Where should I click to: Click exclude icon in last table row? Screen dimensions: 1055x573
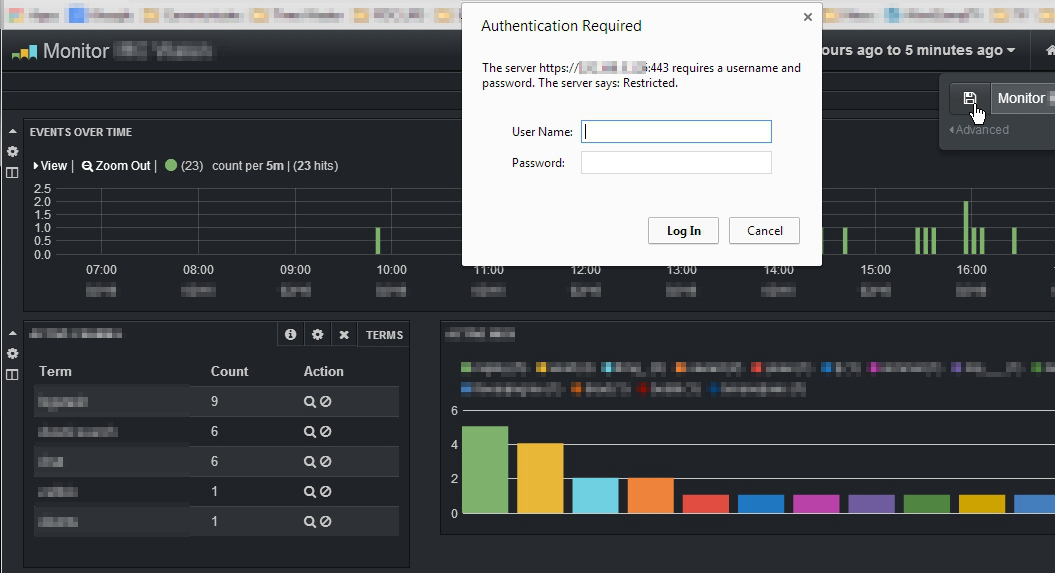pos(326,521)
